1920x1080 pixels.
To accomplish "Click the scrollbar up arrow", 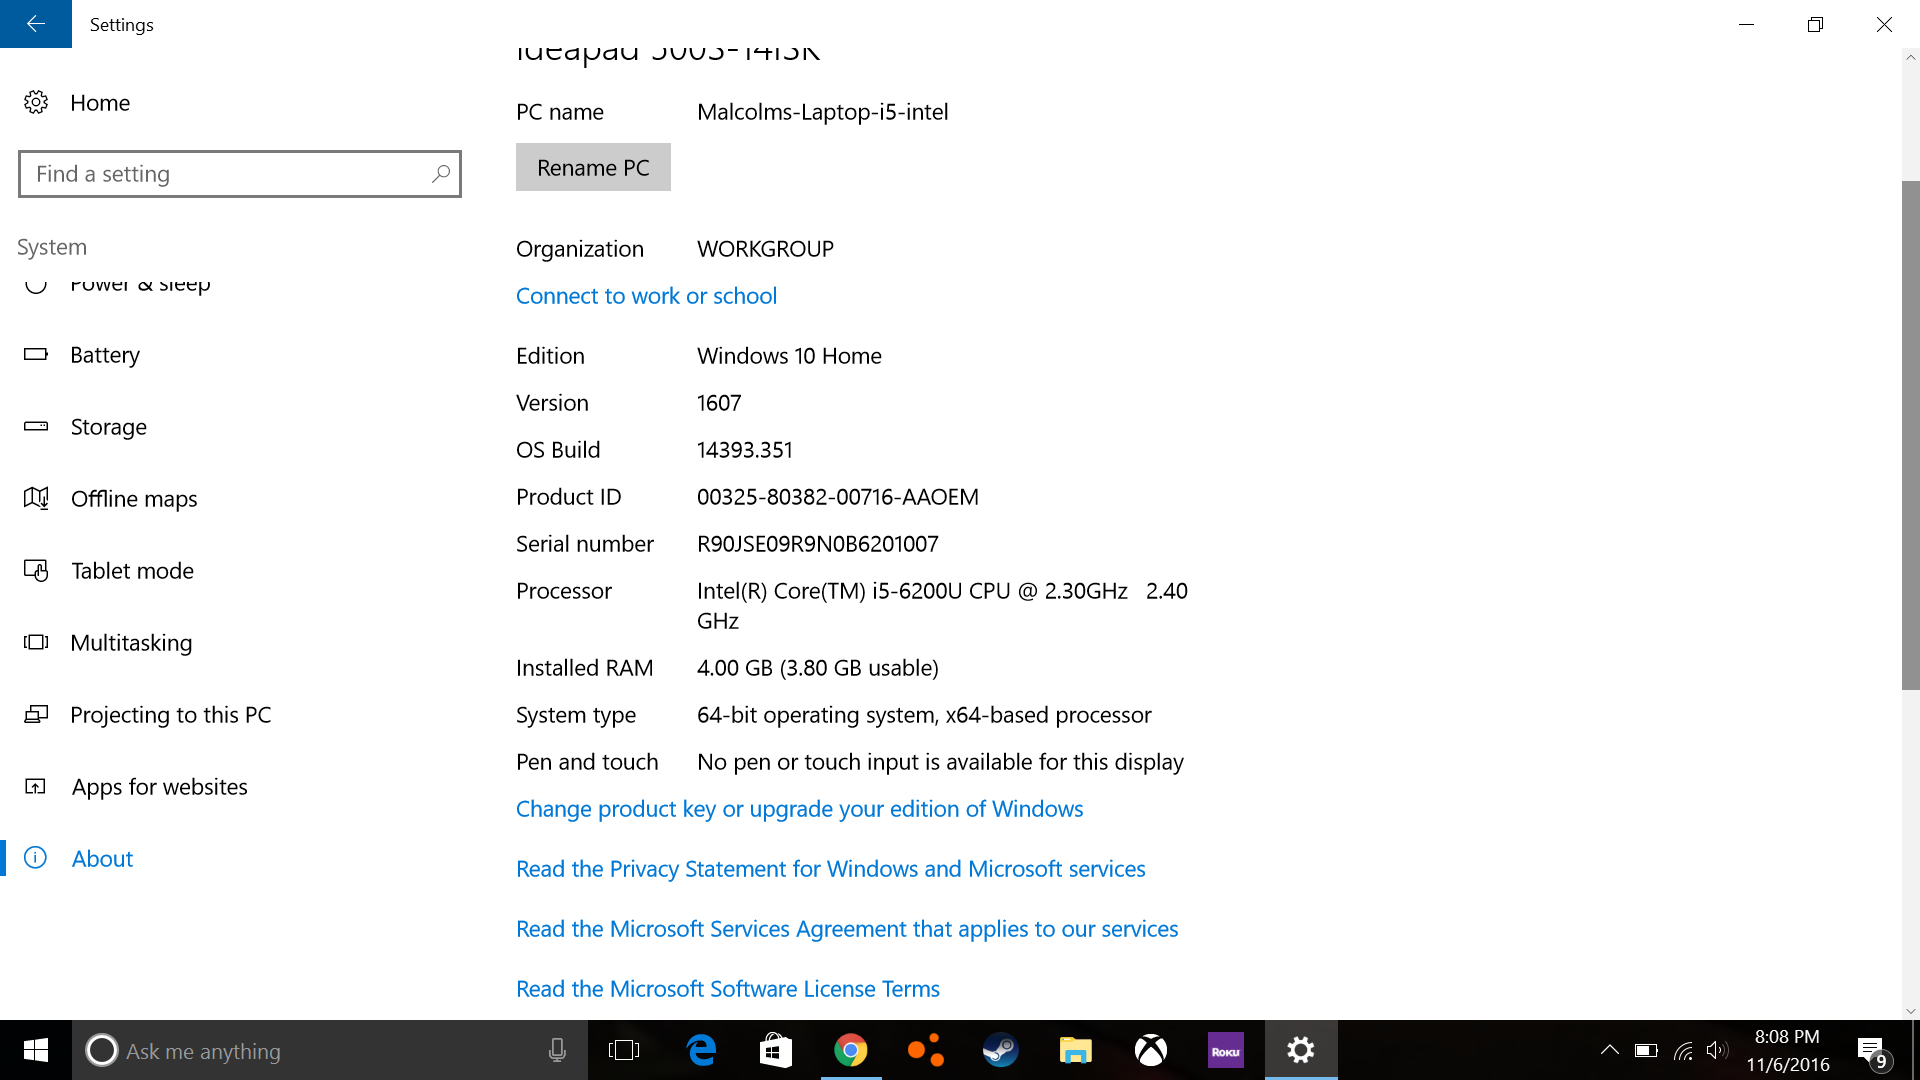I will (x=1910, y=57).
